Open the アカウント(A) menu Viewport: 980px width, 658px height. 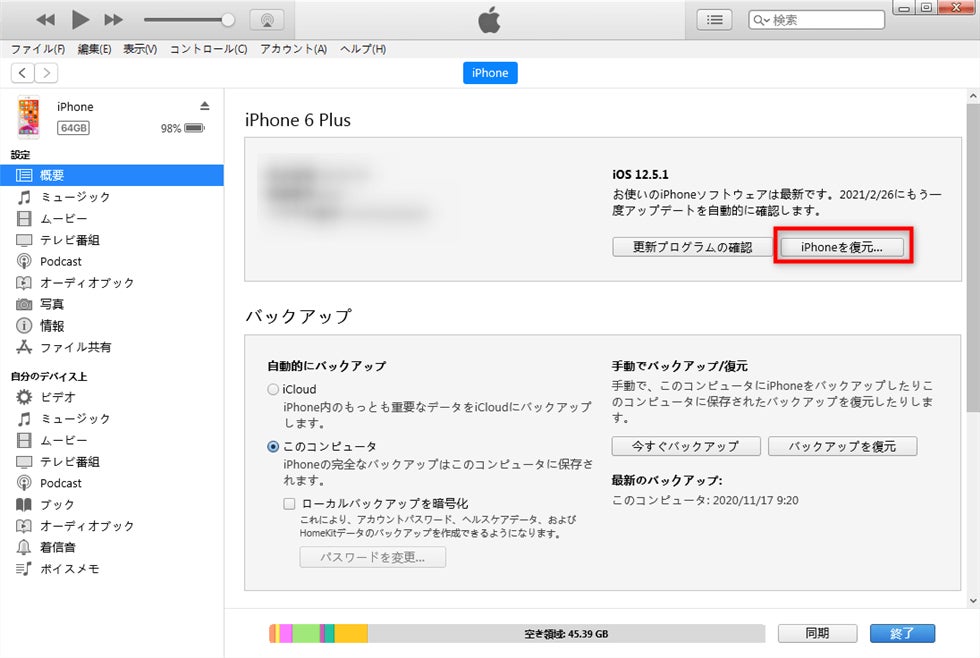pos(293,49)
